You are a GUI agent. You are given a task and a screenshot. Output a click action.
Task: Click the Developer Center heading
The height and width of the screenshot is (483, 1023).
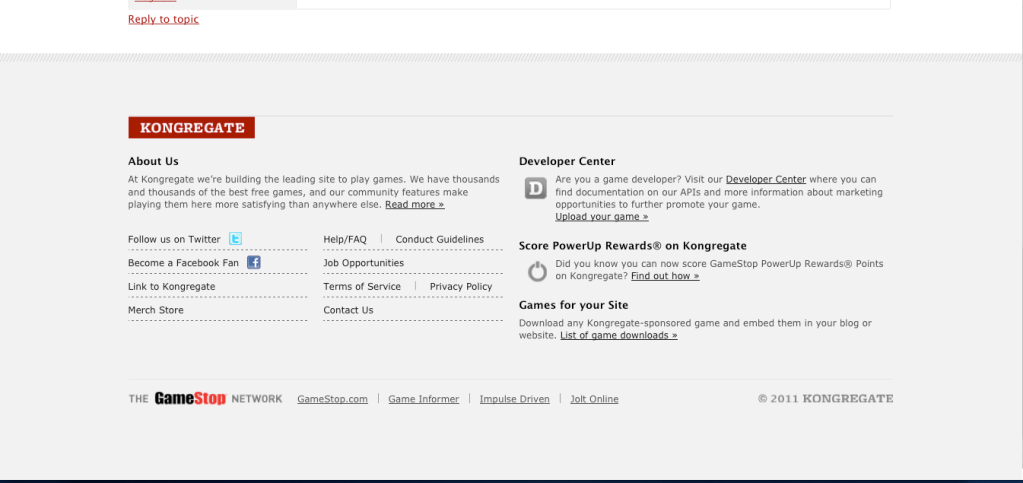[x=567, y=161]
